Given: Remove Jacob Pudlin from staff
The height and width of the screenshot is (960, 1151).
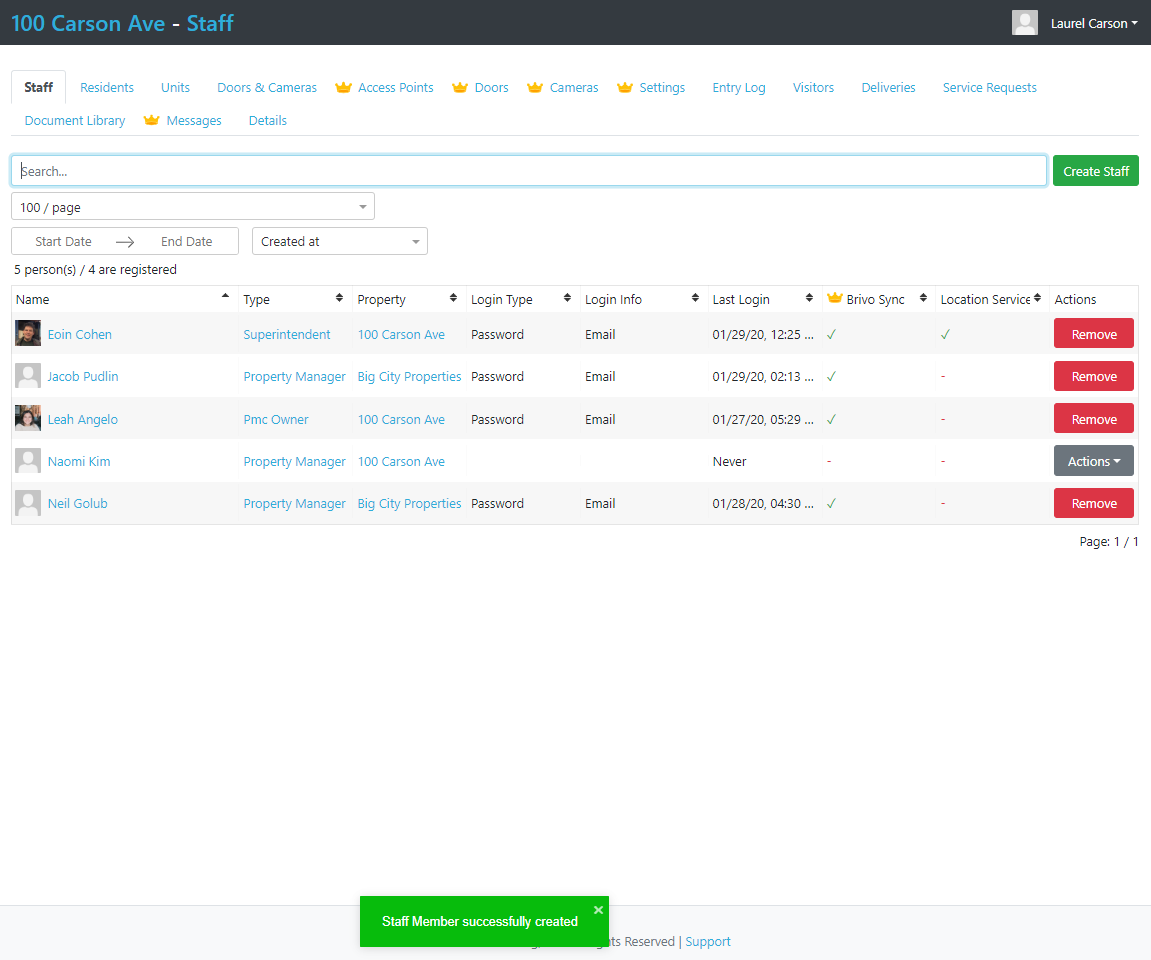Looking at the screenshot, I should coord(1093,377).
